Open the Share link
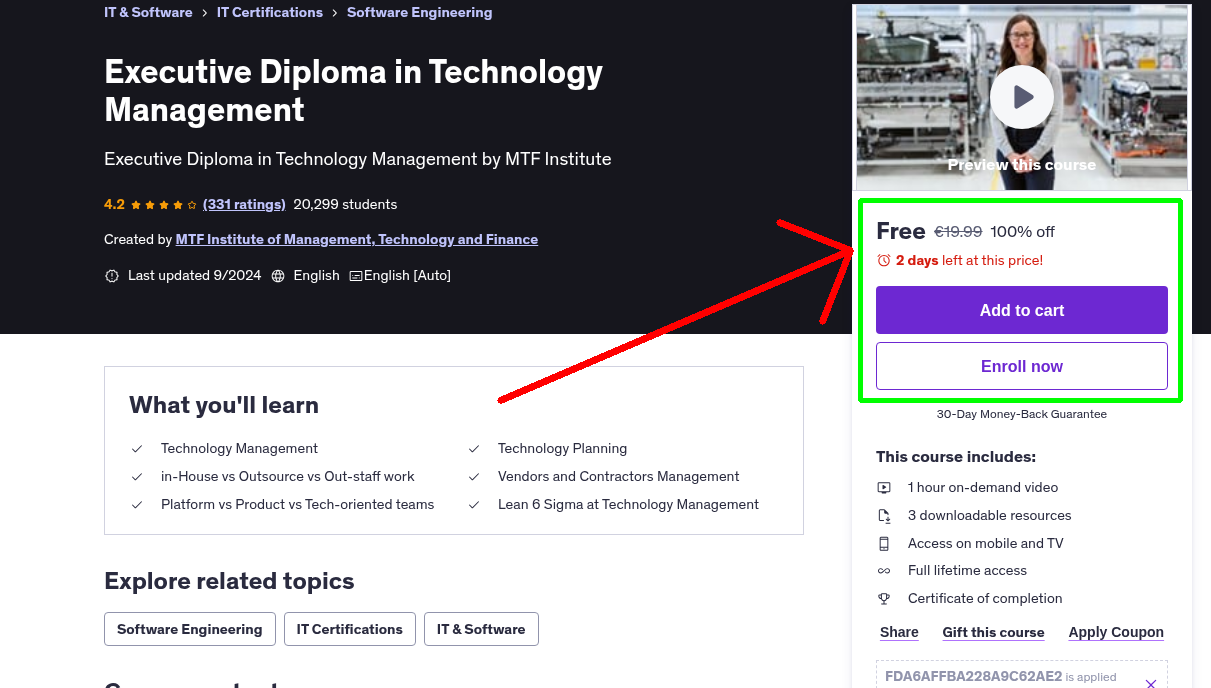 click(x=899, y=632)
